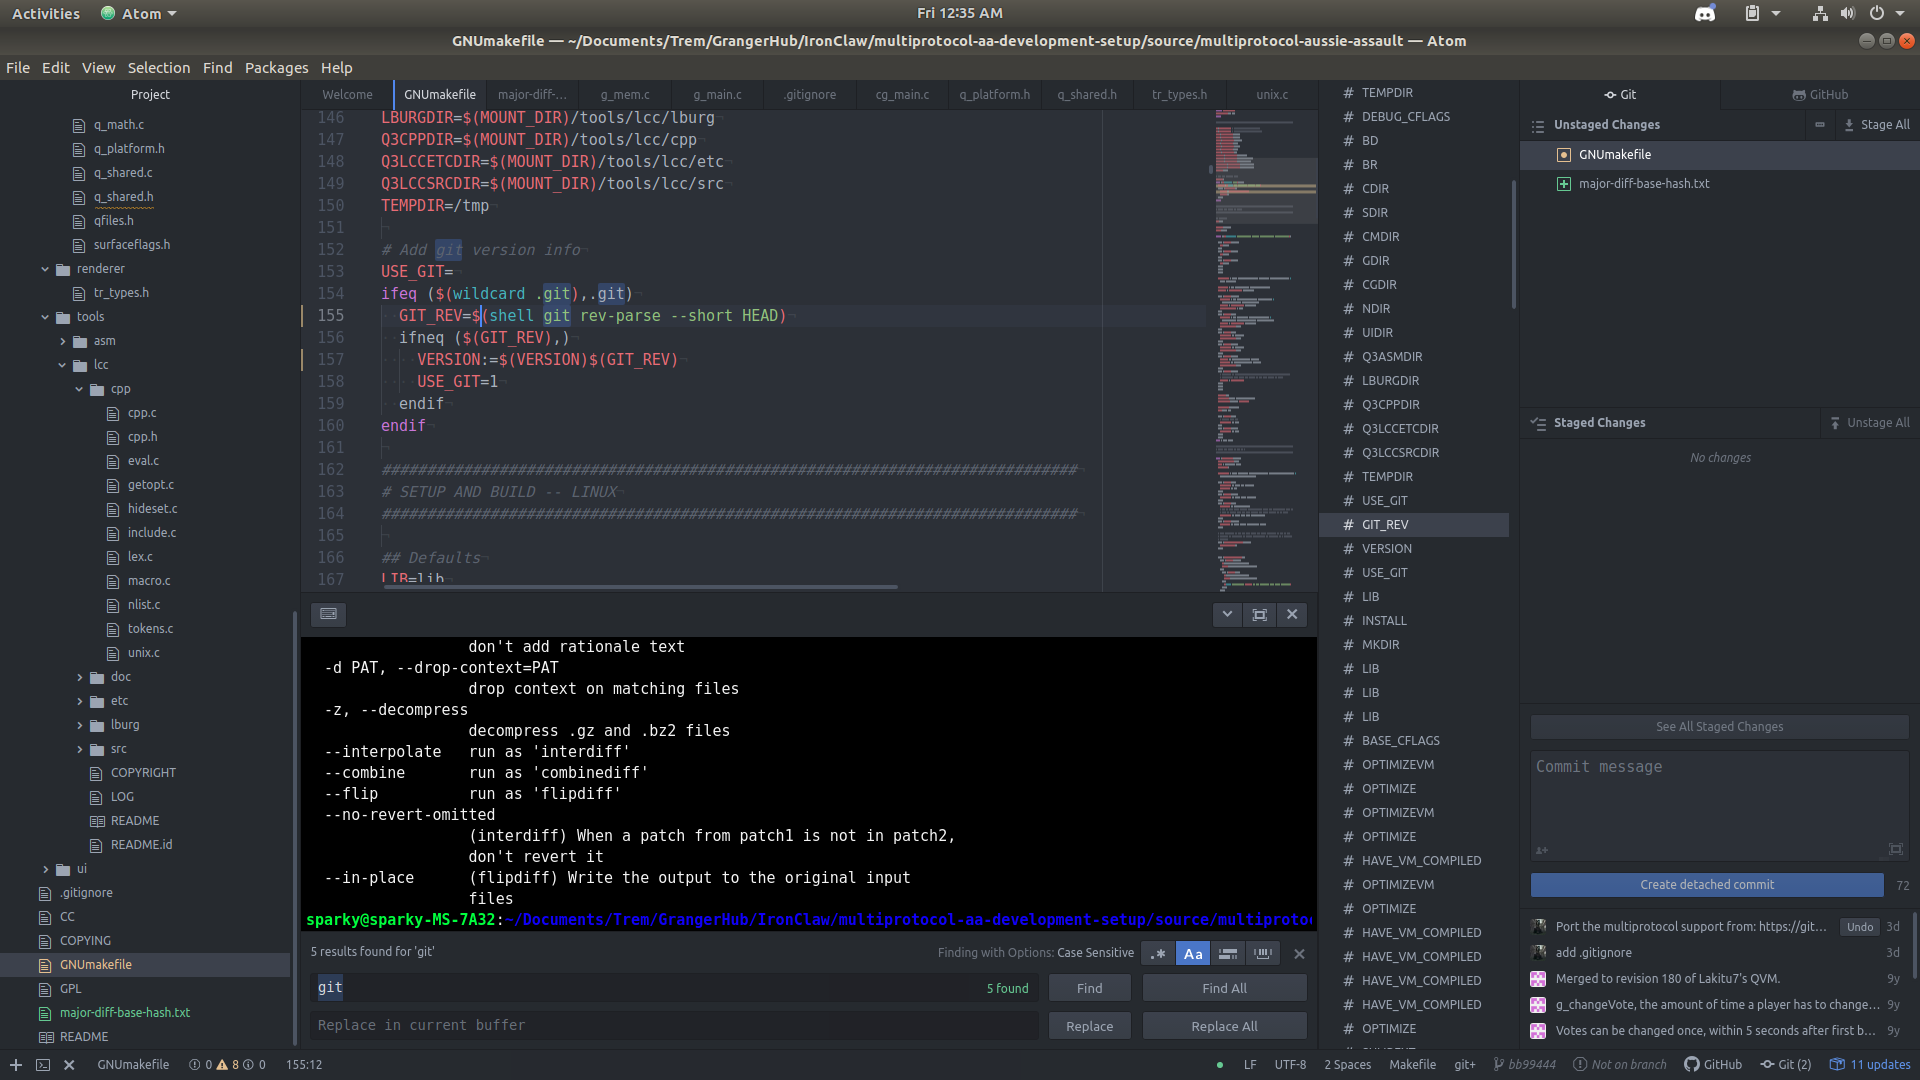Click the Find button

tap(1090, 988)
